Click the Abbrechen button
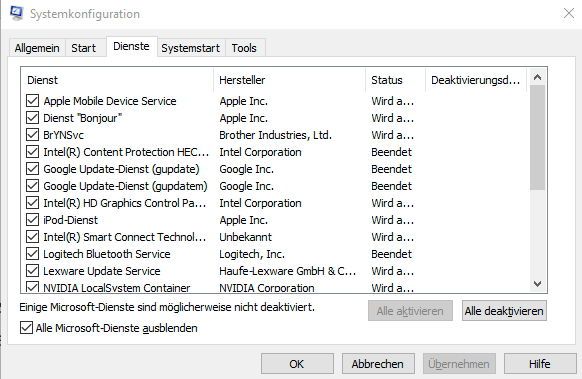 (378, 364)
